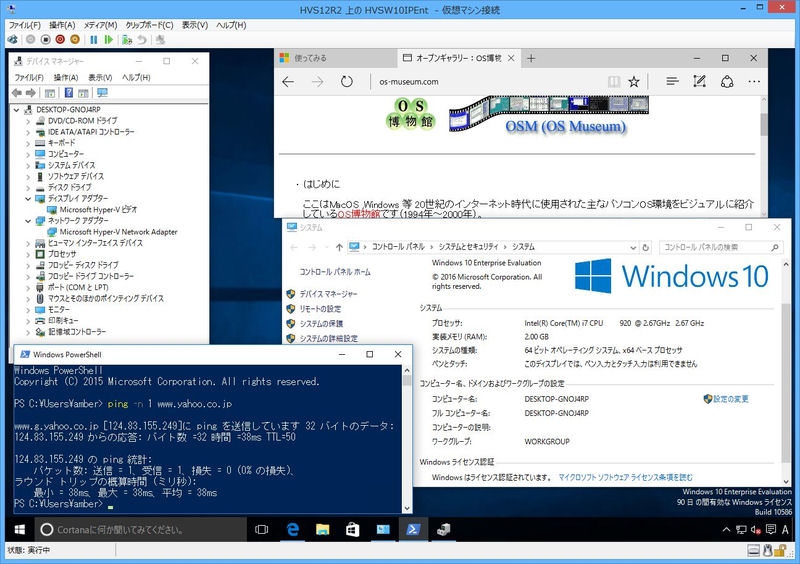The height and width of the screenshot is (564, 800).
Task: Open File Explorer from the guest taskbar
Action: (x=322, y=529)
